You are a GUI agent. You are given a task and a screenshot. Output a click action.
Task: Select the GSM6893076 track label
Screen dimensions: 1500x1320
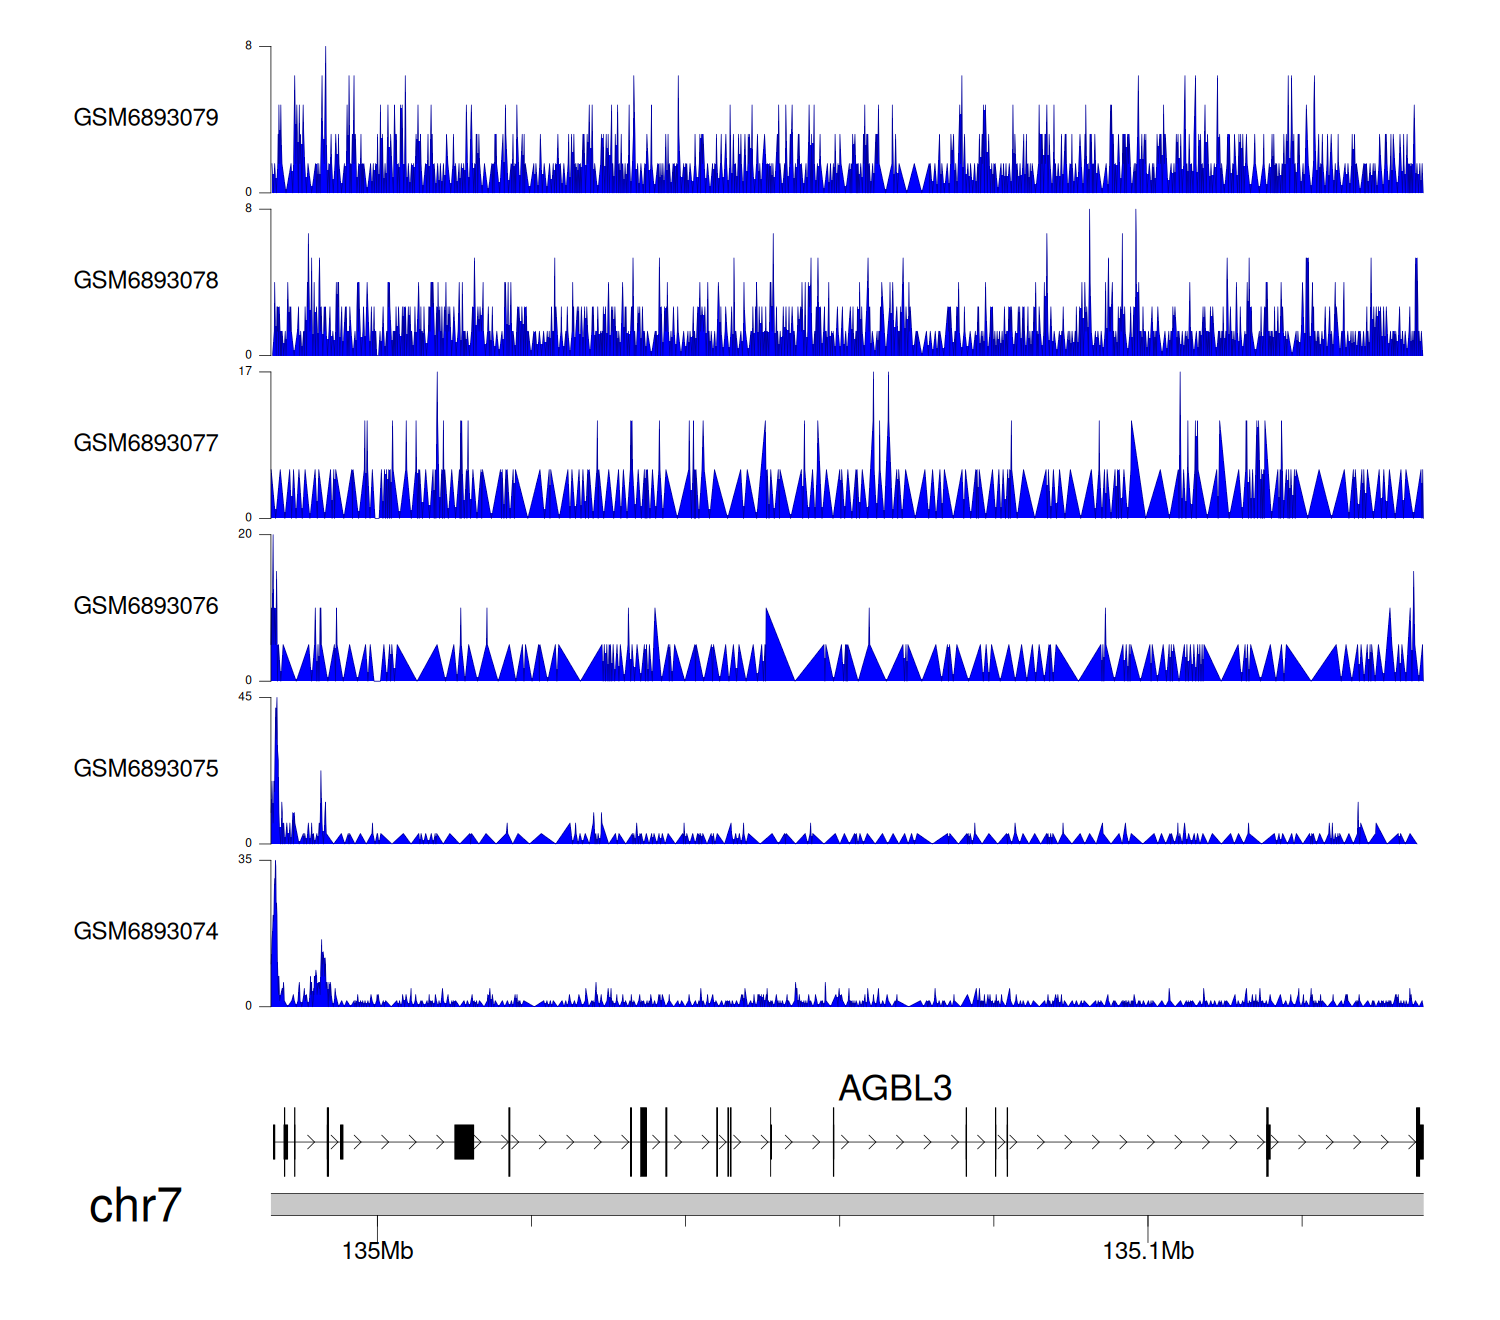tap(146, 606)
